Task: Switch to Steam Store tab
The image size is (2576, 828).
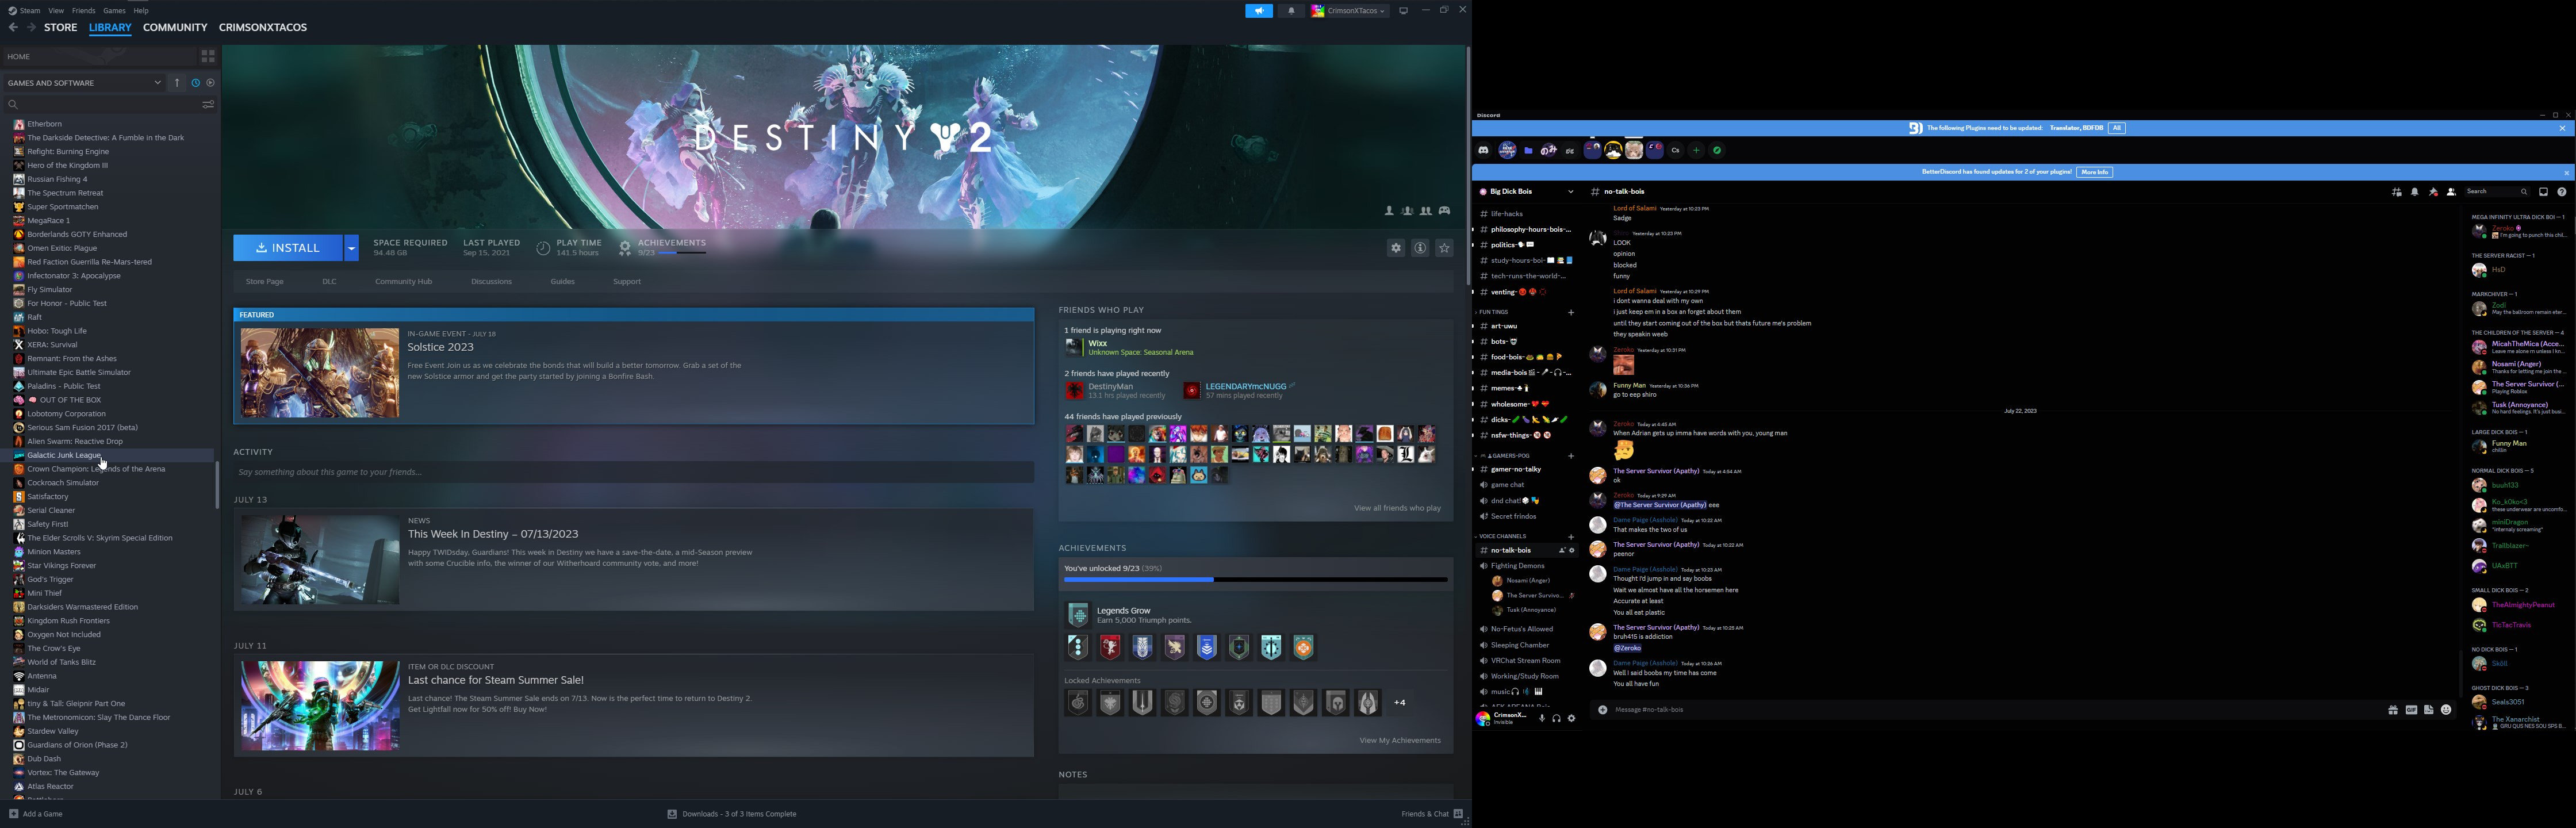Action: tap(60, 27)
